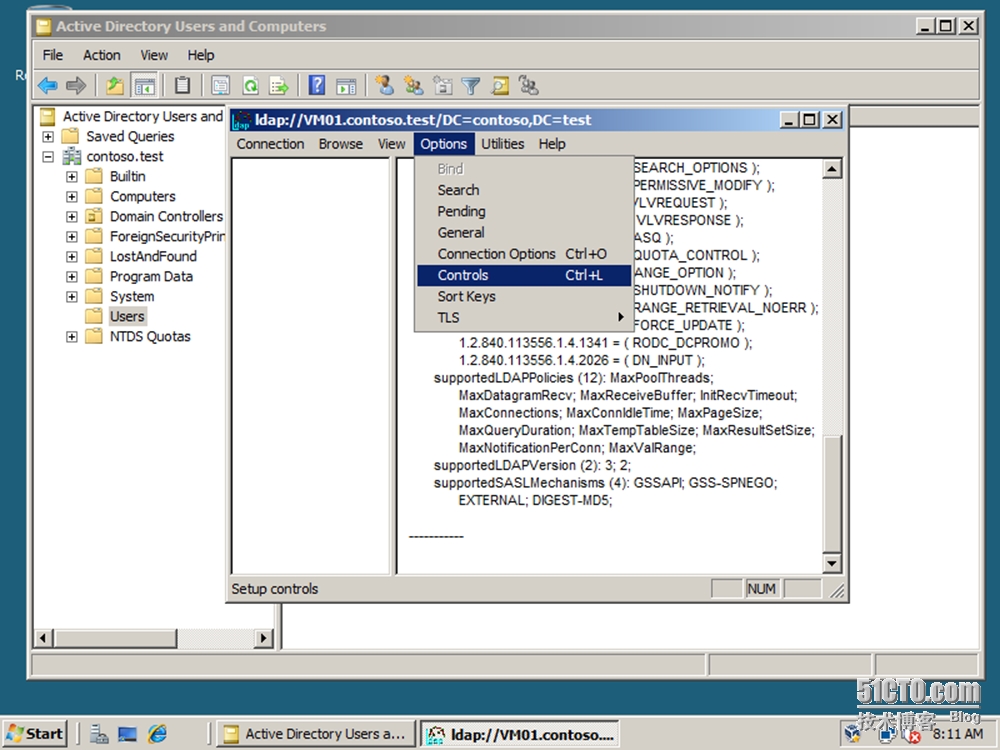The width and height of the screenshot is (1000, 750).
Task: Expand the ForeignSecurityPrincipals node
Action: [x=71, y=237]
